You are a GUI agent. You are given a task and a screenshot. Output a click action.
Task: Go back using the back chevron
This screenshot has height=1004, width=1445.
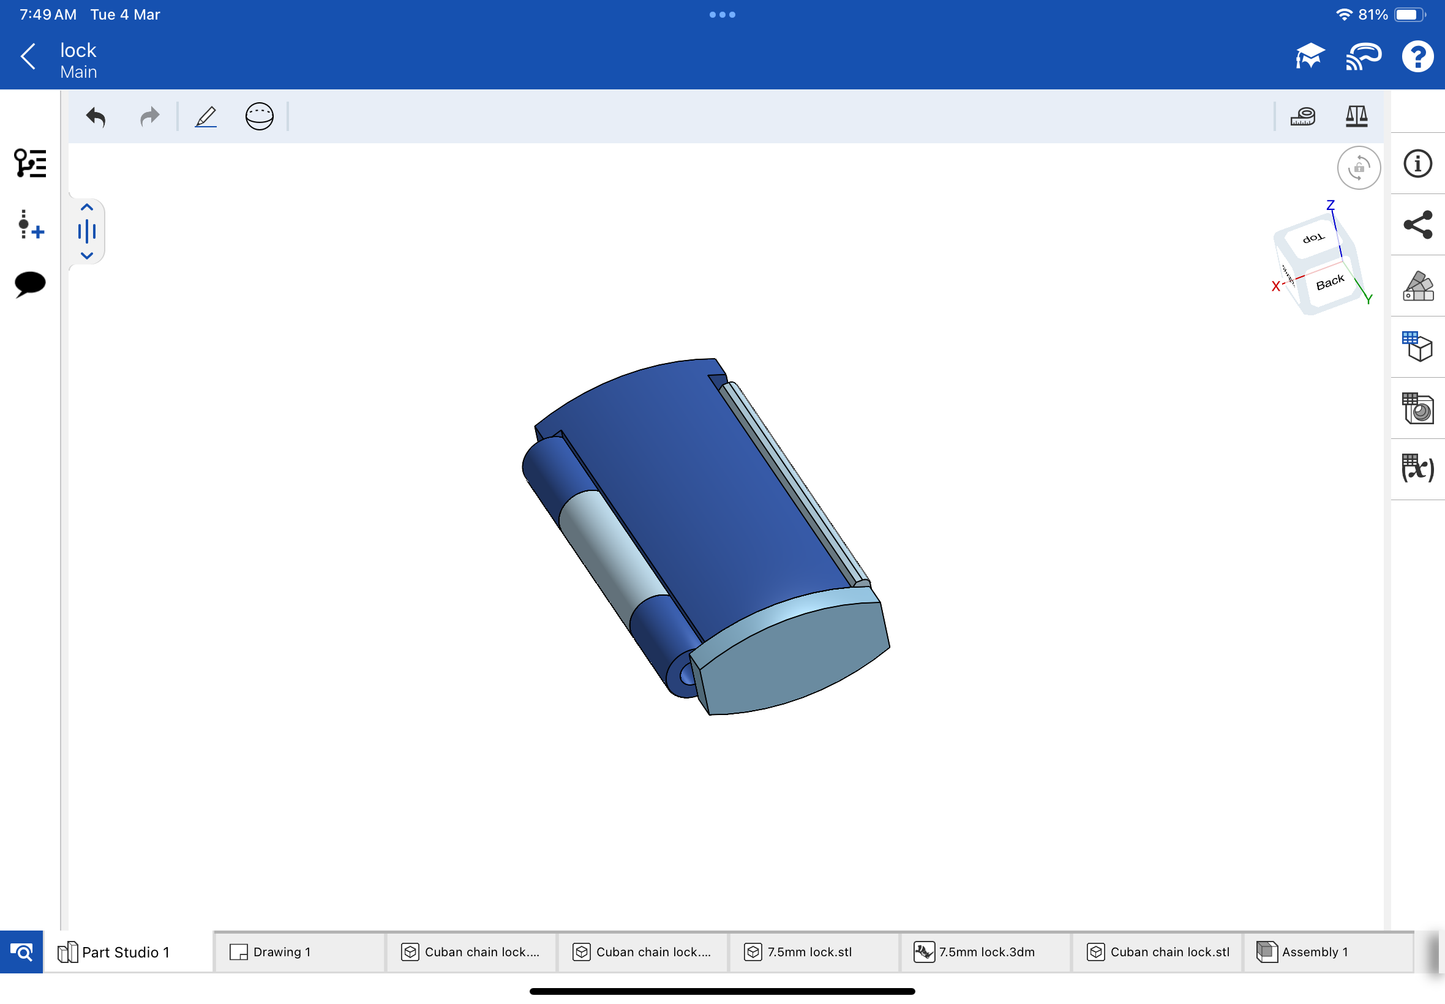coord(28,57)
